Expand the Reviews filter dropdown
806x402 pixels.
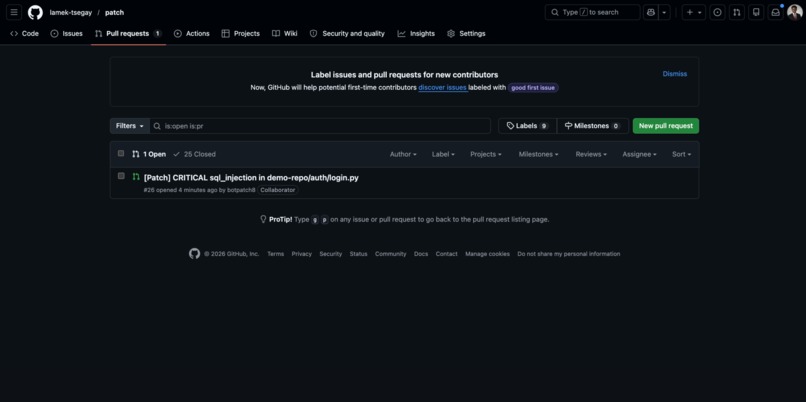(591, 154)
